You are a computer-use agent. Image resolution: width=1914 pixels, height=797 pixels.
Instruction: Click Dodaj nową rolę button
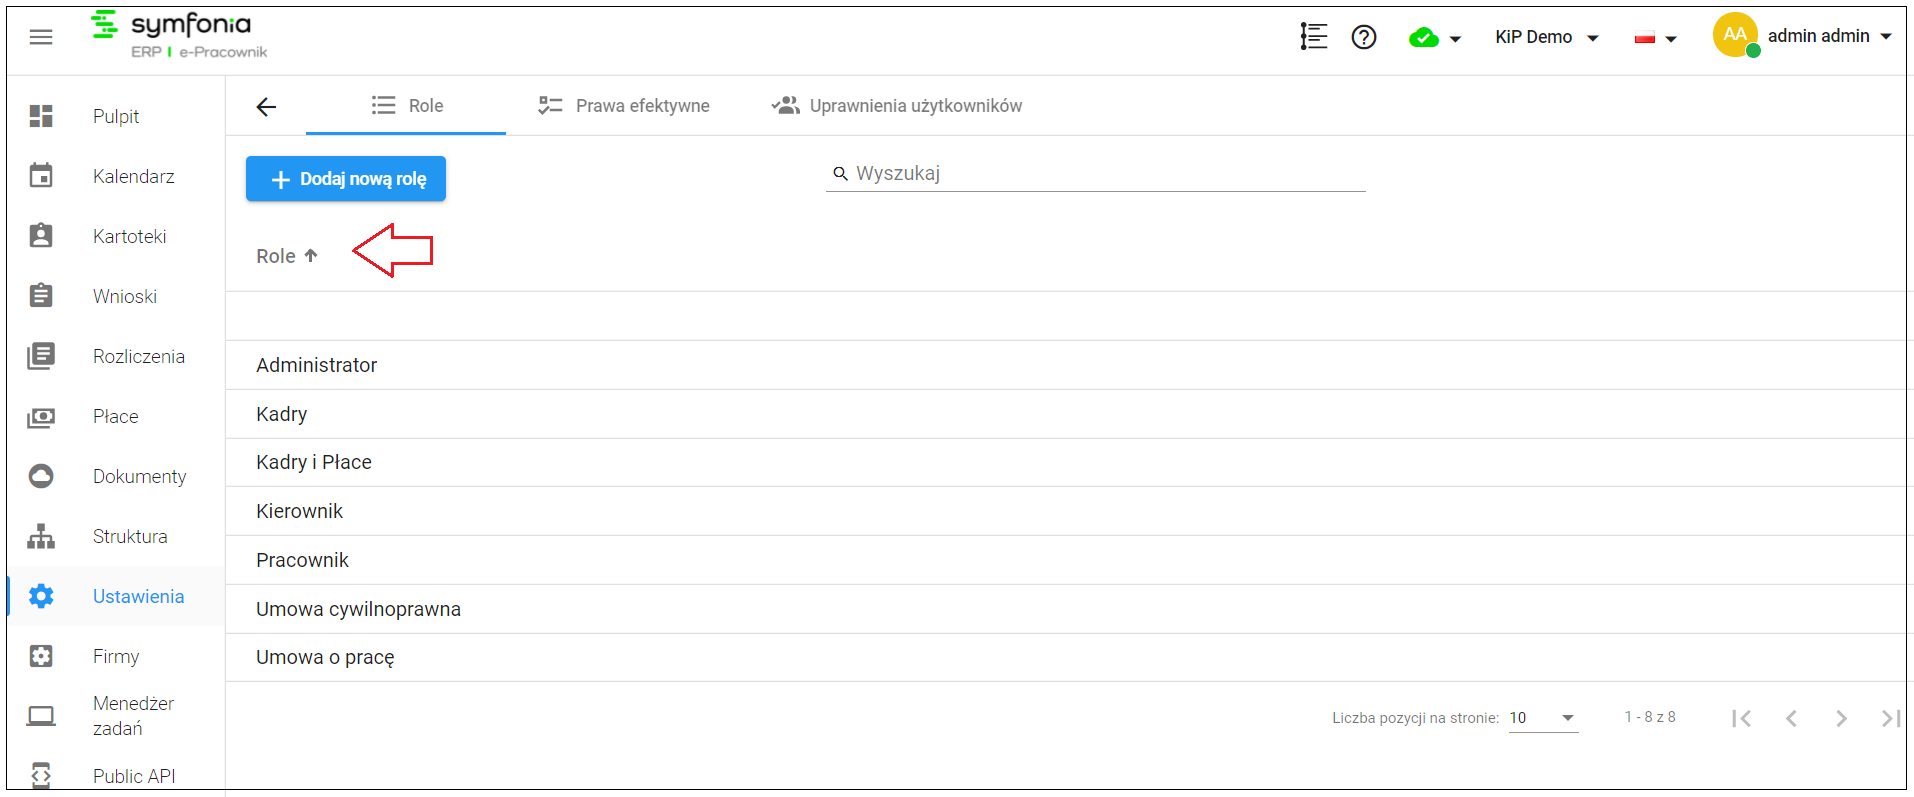tap(346, 179)
